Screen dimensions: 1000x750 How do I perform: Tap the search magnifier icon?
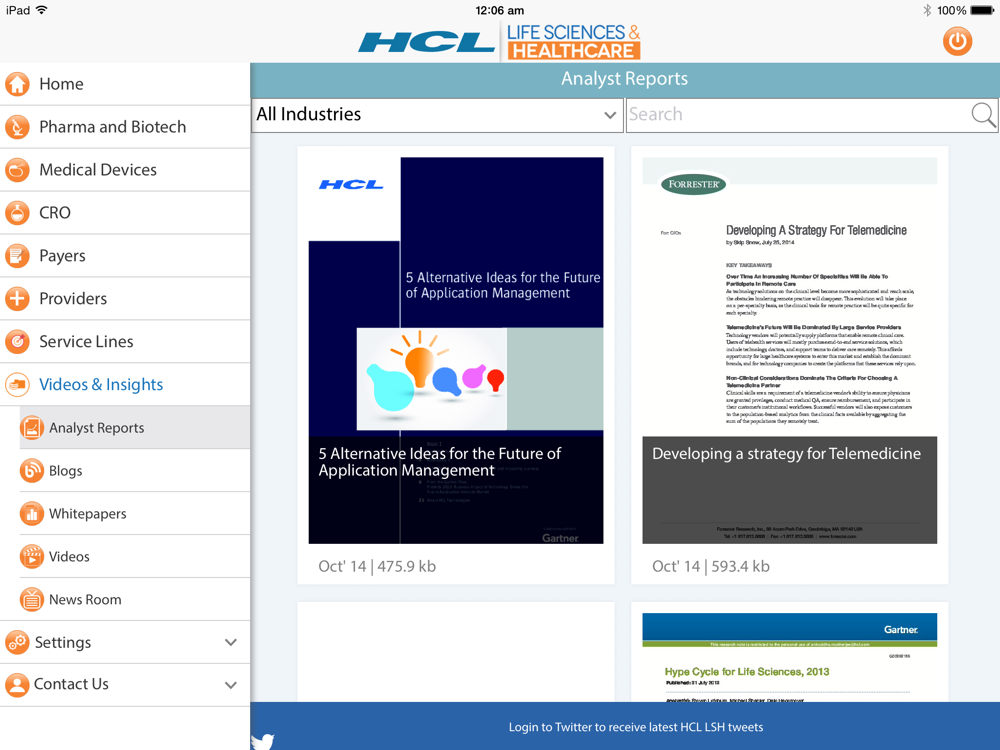click(x=983, y=115)
